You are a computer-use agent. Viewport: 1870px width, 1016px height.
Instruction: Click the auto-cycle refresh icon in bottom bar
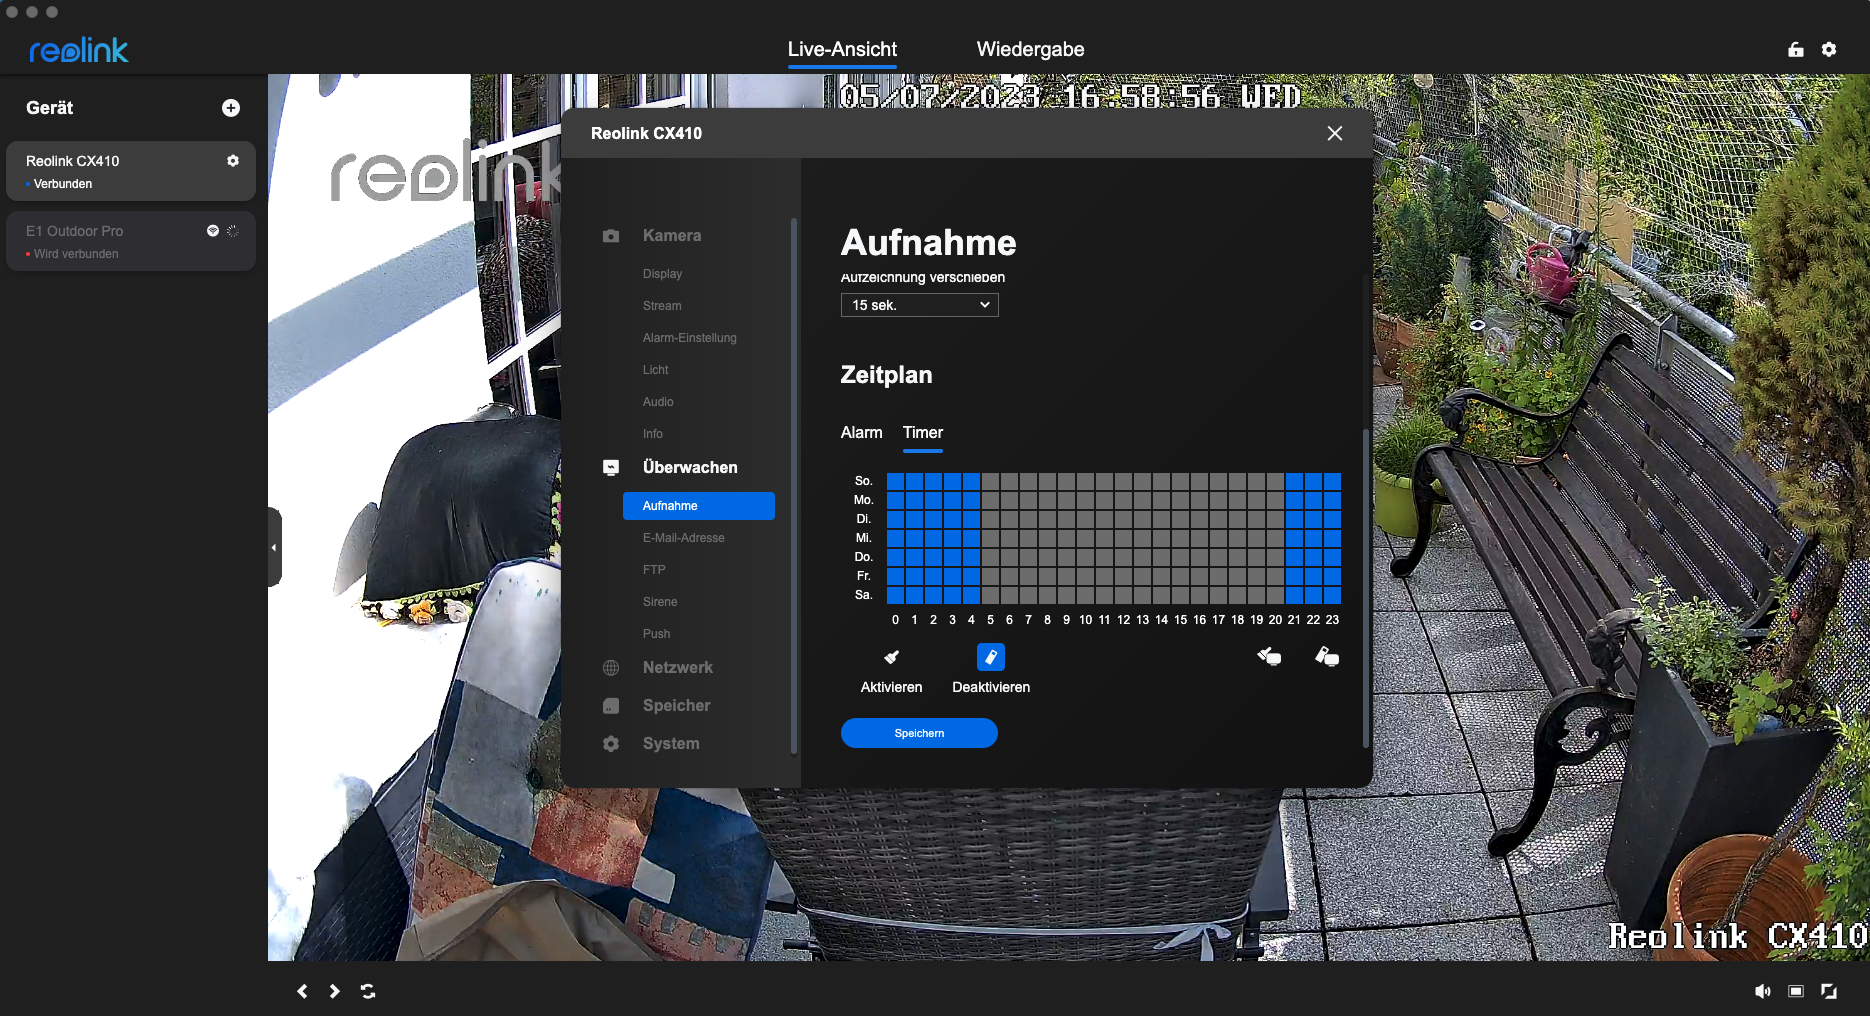(368, 991)
